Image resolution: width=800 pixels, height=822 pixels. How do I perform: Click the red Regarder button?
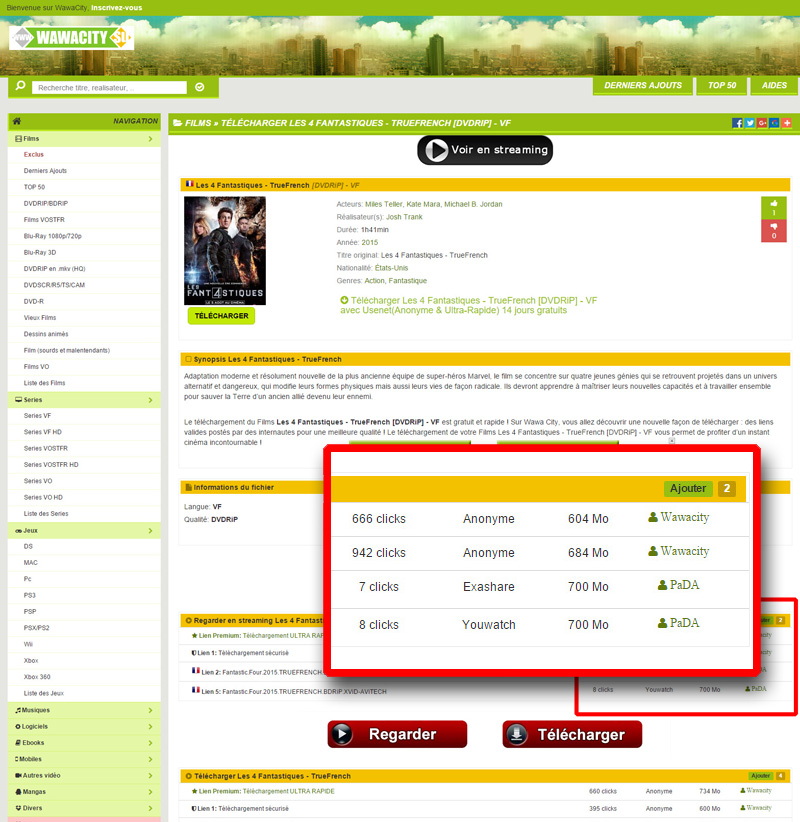click(397, 734)
